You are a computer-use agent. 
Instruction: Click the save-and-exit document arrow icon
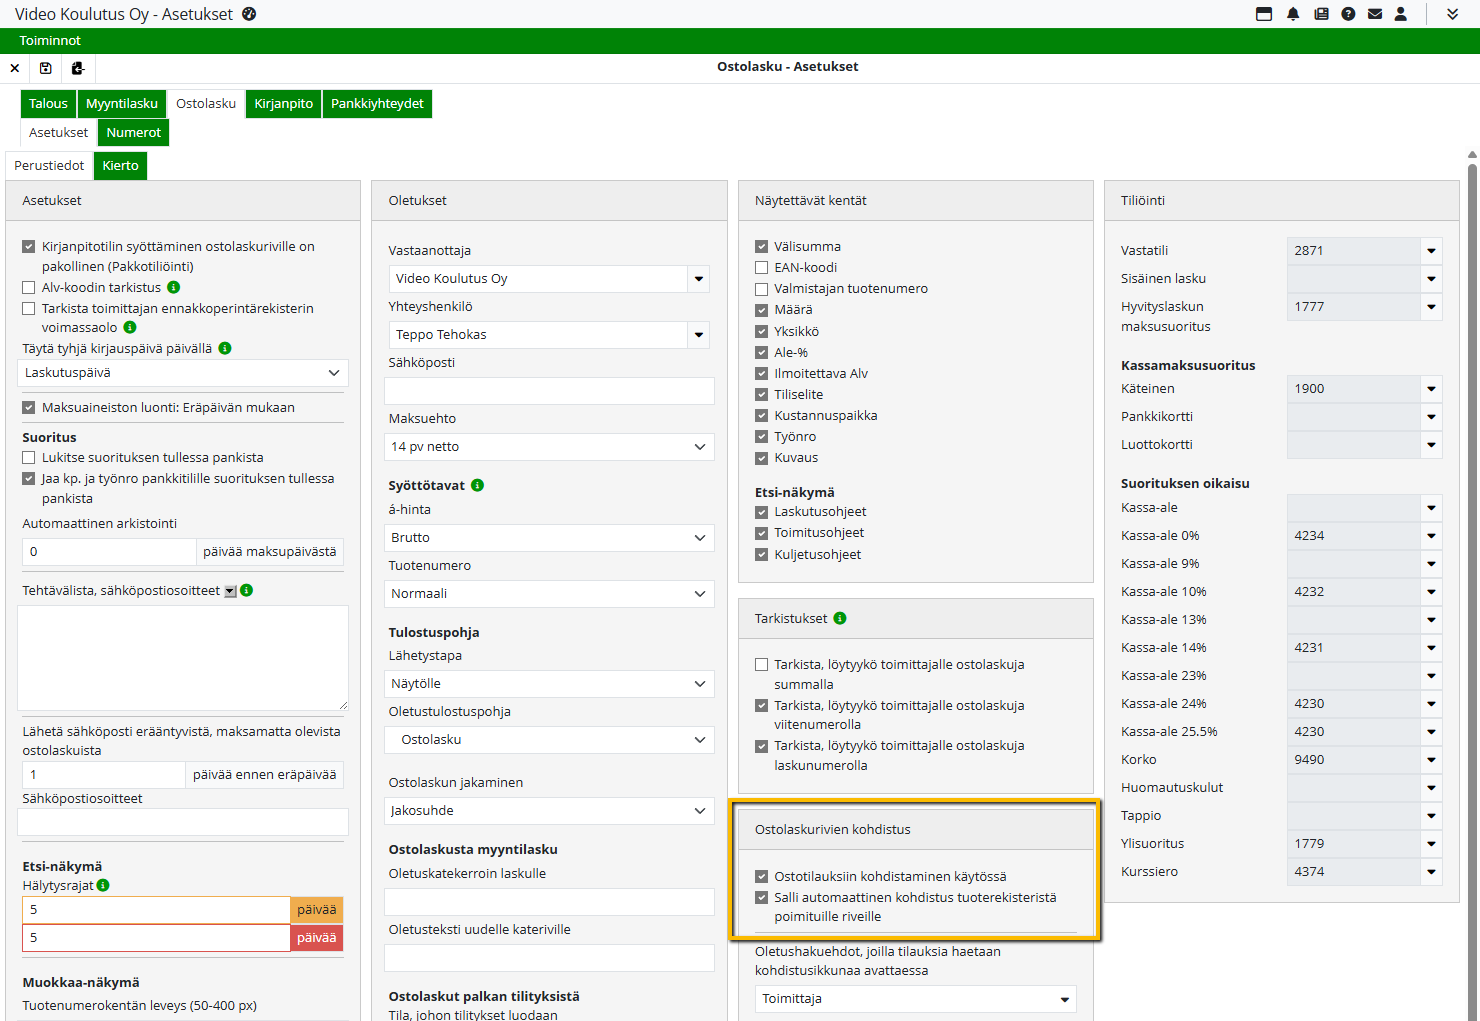(78, 68)
